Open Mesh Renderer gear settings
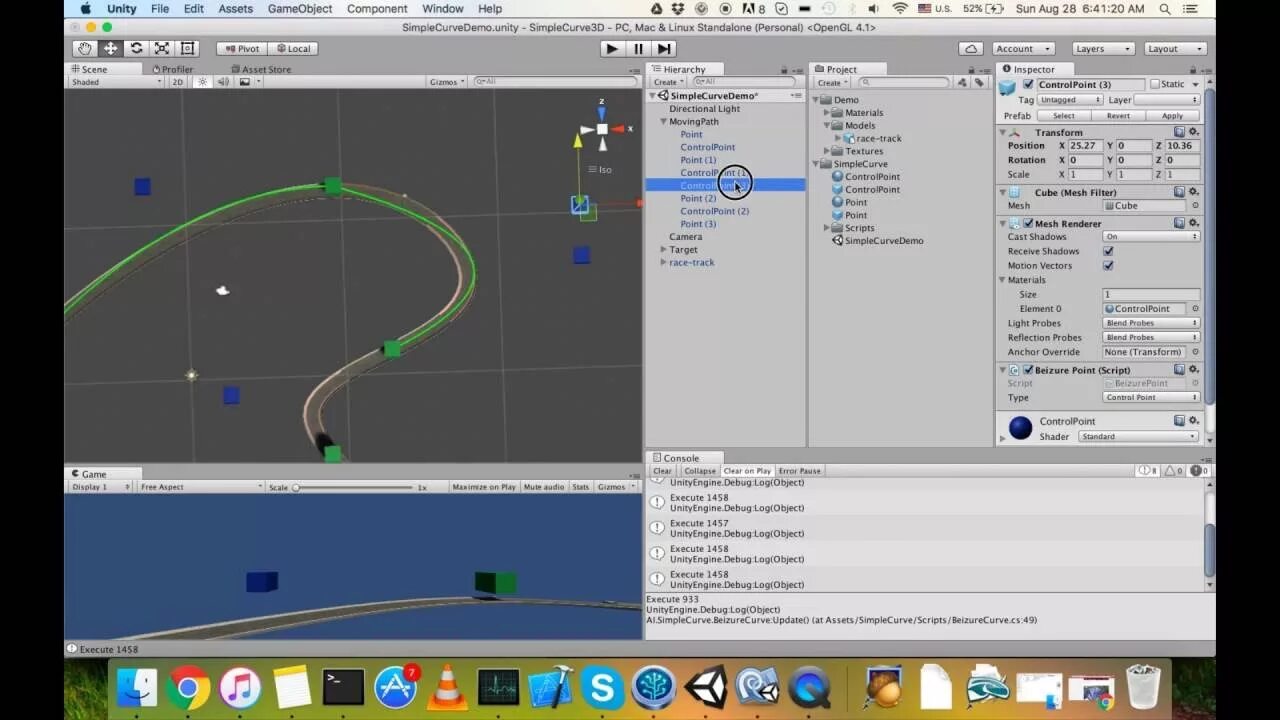The image size is (1280, 720). click(x=1193, y=223)
